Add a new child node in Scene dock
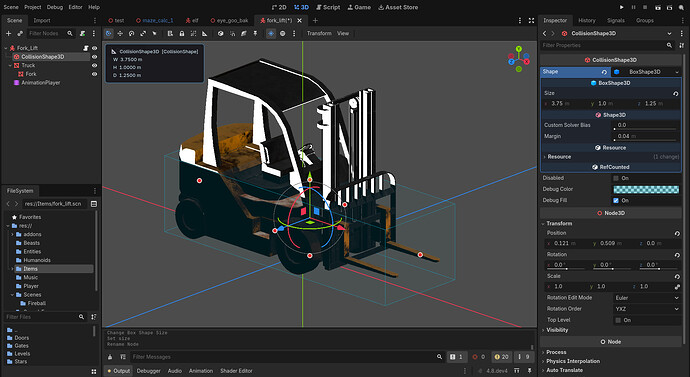This screenshot has width=690, height=377. pos(8,33)
